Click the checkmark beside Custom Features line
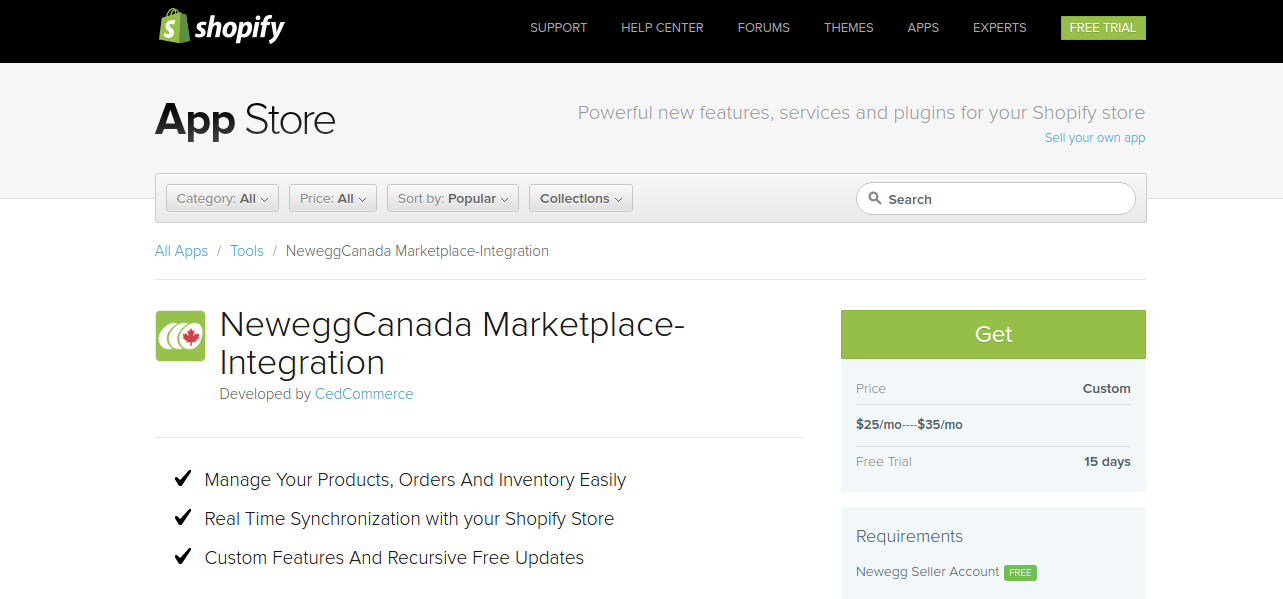 [x=183, y=556]
